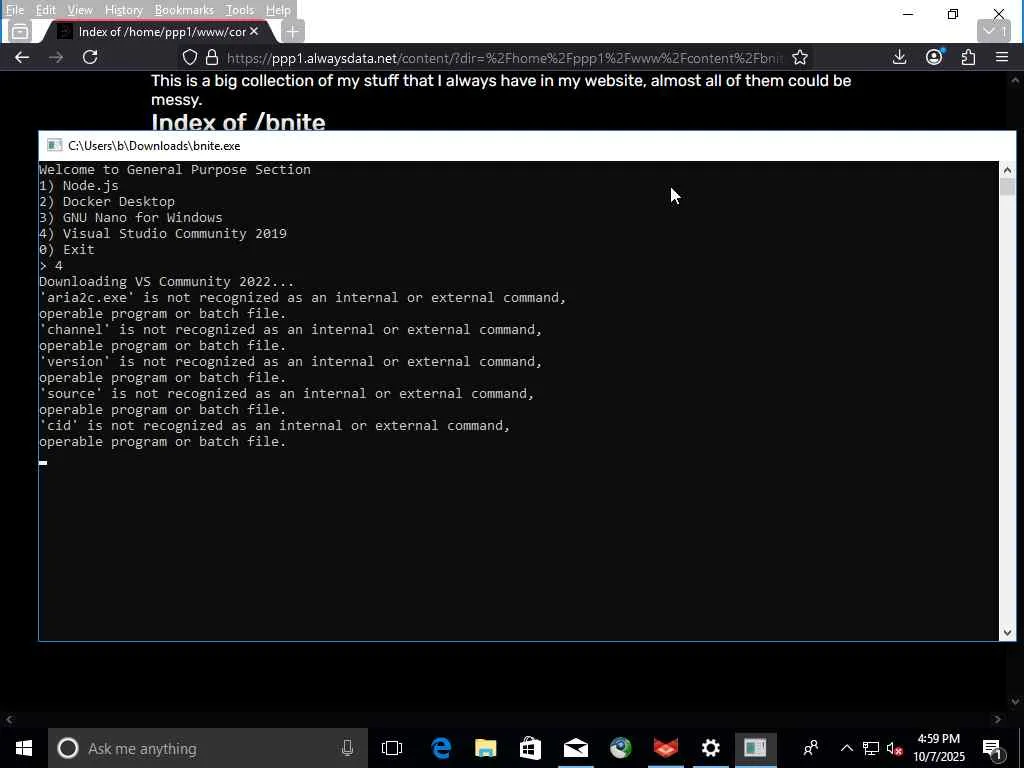Screen dimensions: 1024x768
Task: Click the Cortana 'Ask me anything' search box
Action: tap(208, 748)
